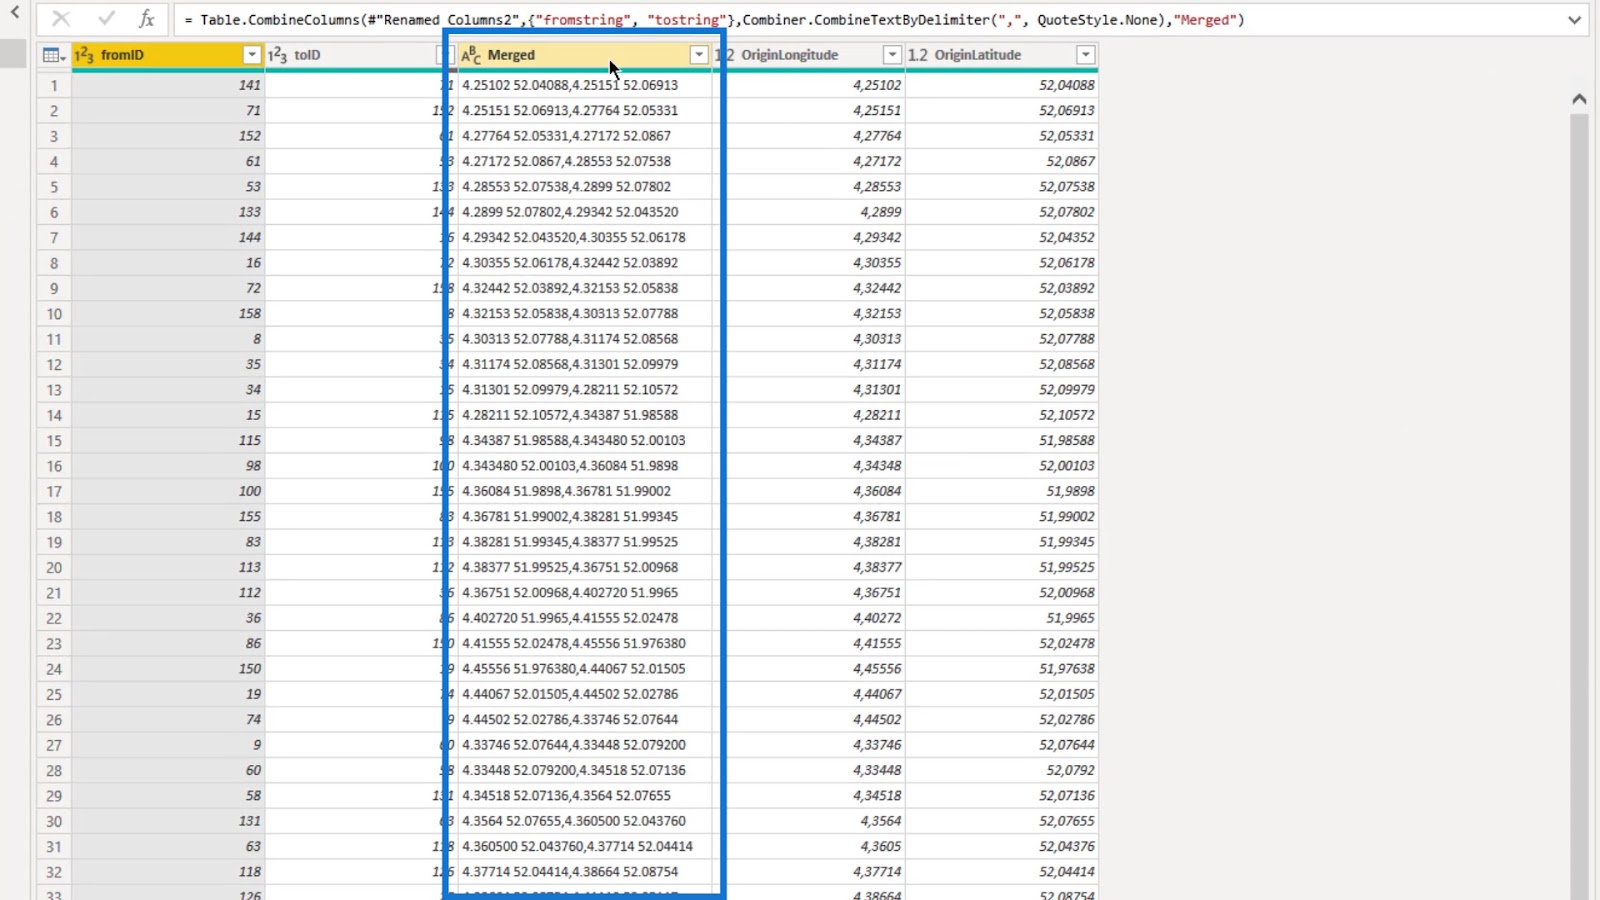
Task: Select the Merged column header
Action: pyautogui.click(x=584, y=55)
